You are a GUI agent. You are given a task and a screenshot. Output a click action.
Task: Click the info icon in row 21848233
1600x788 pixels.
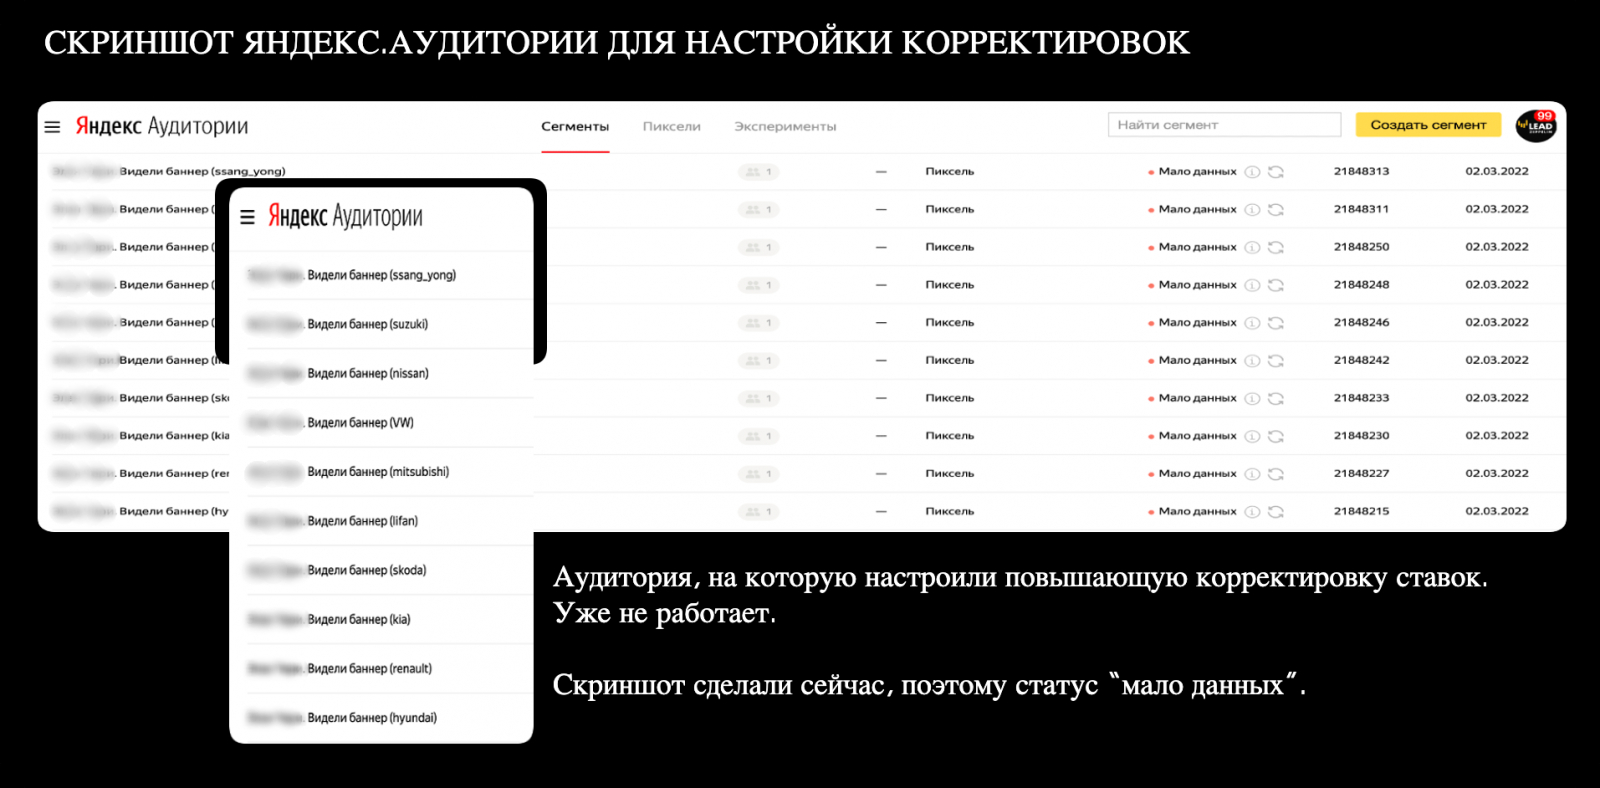click(x=1252, y=398)
